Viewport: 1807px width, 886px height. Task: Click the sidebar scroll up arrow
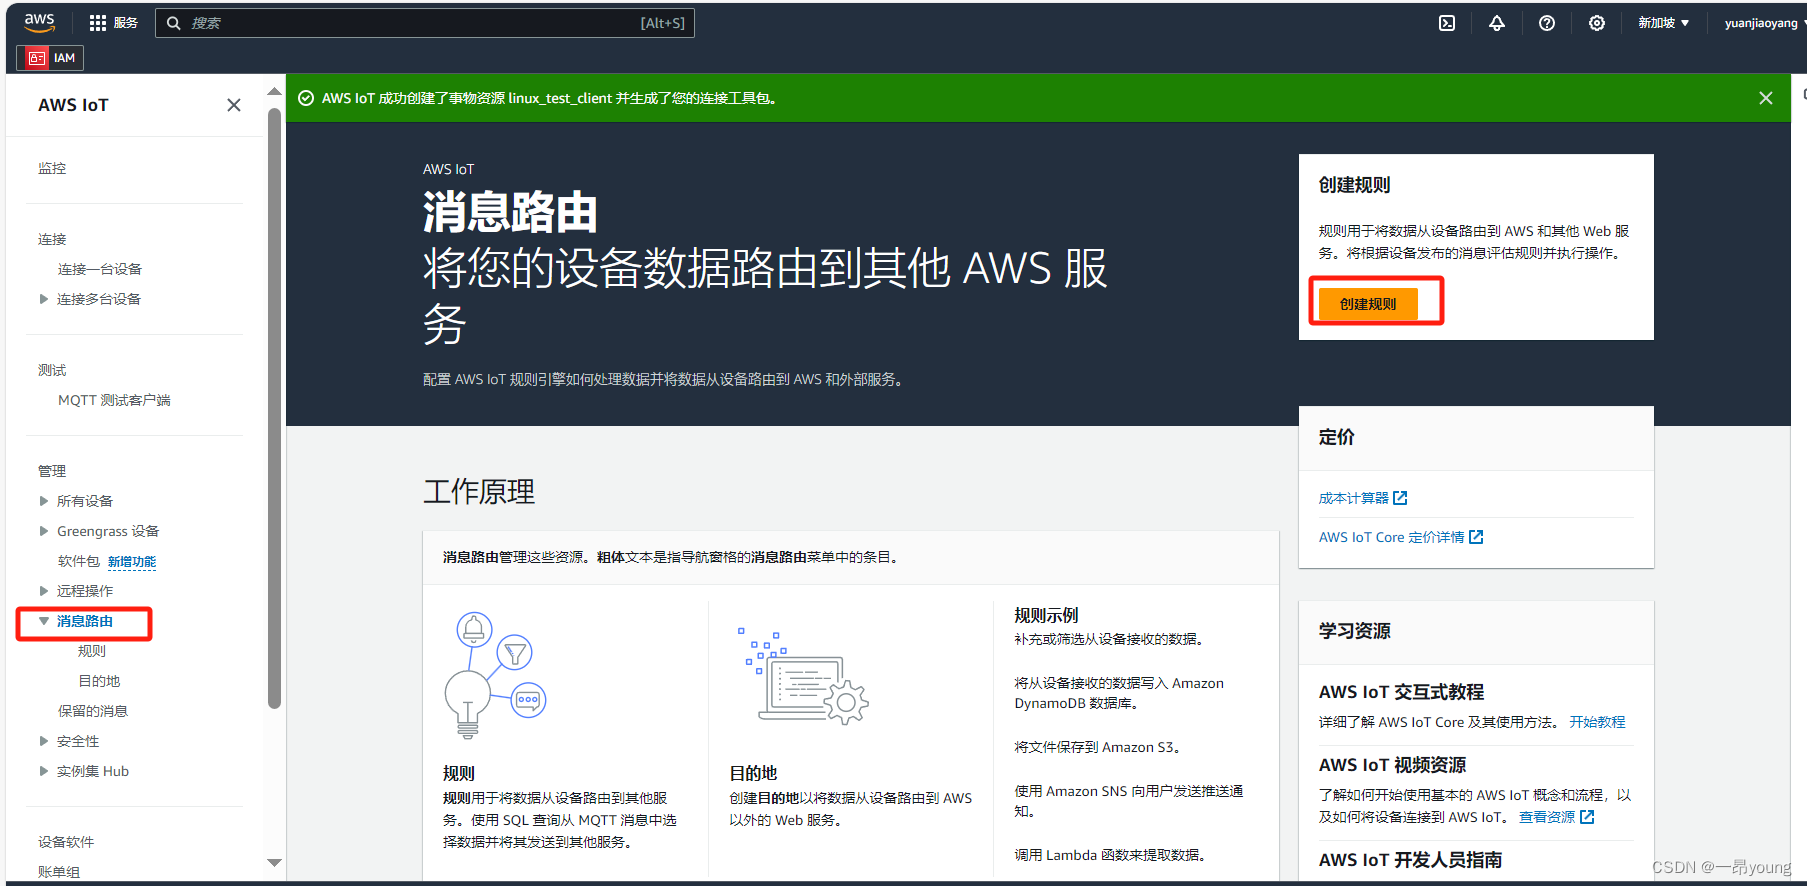tap(274, 92)
